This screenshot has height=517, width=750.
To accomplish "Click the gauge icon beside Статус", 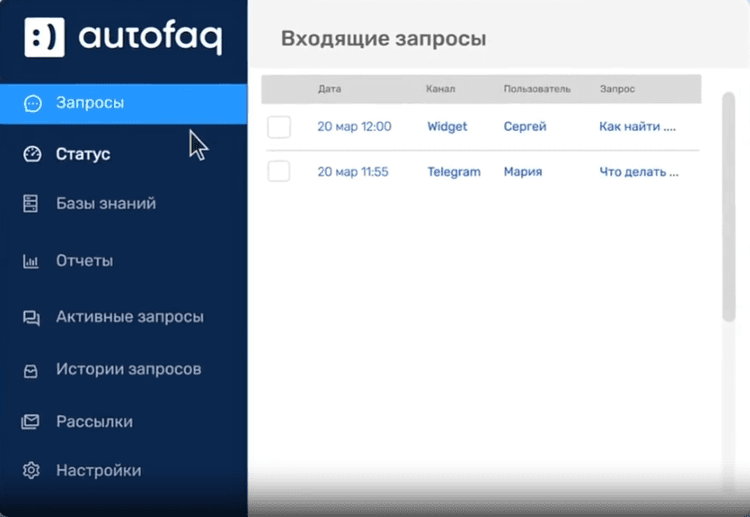I will pyautogui.click(x=32, y=154).
